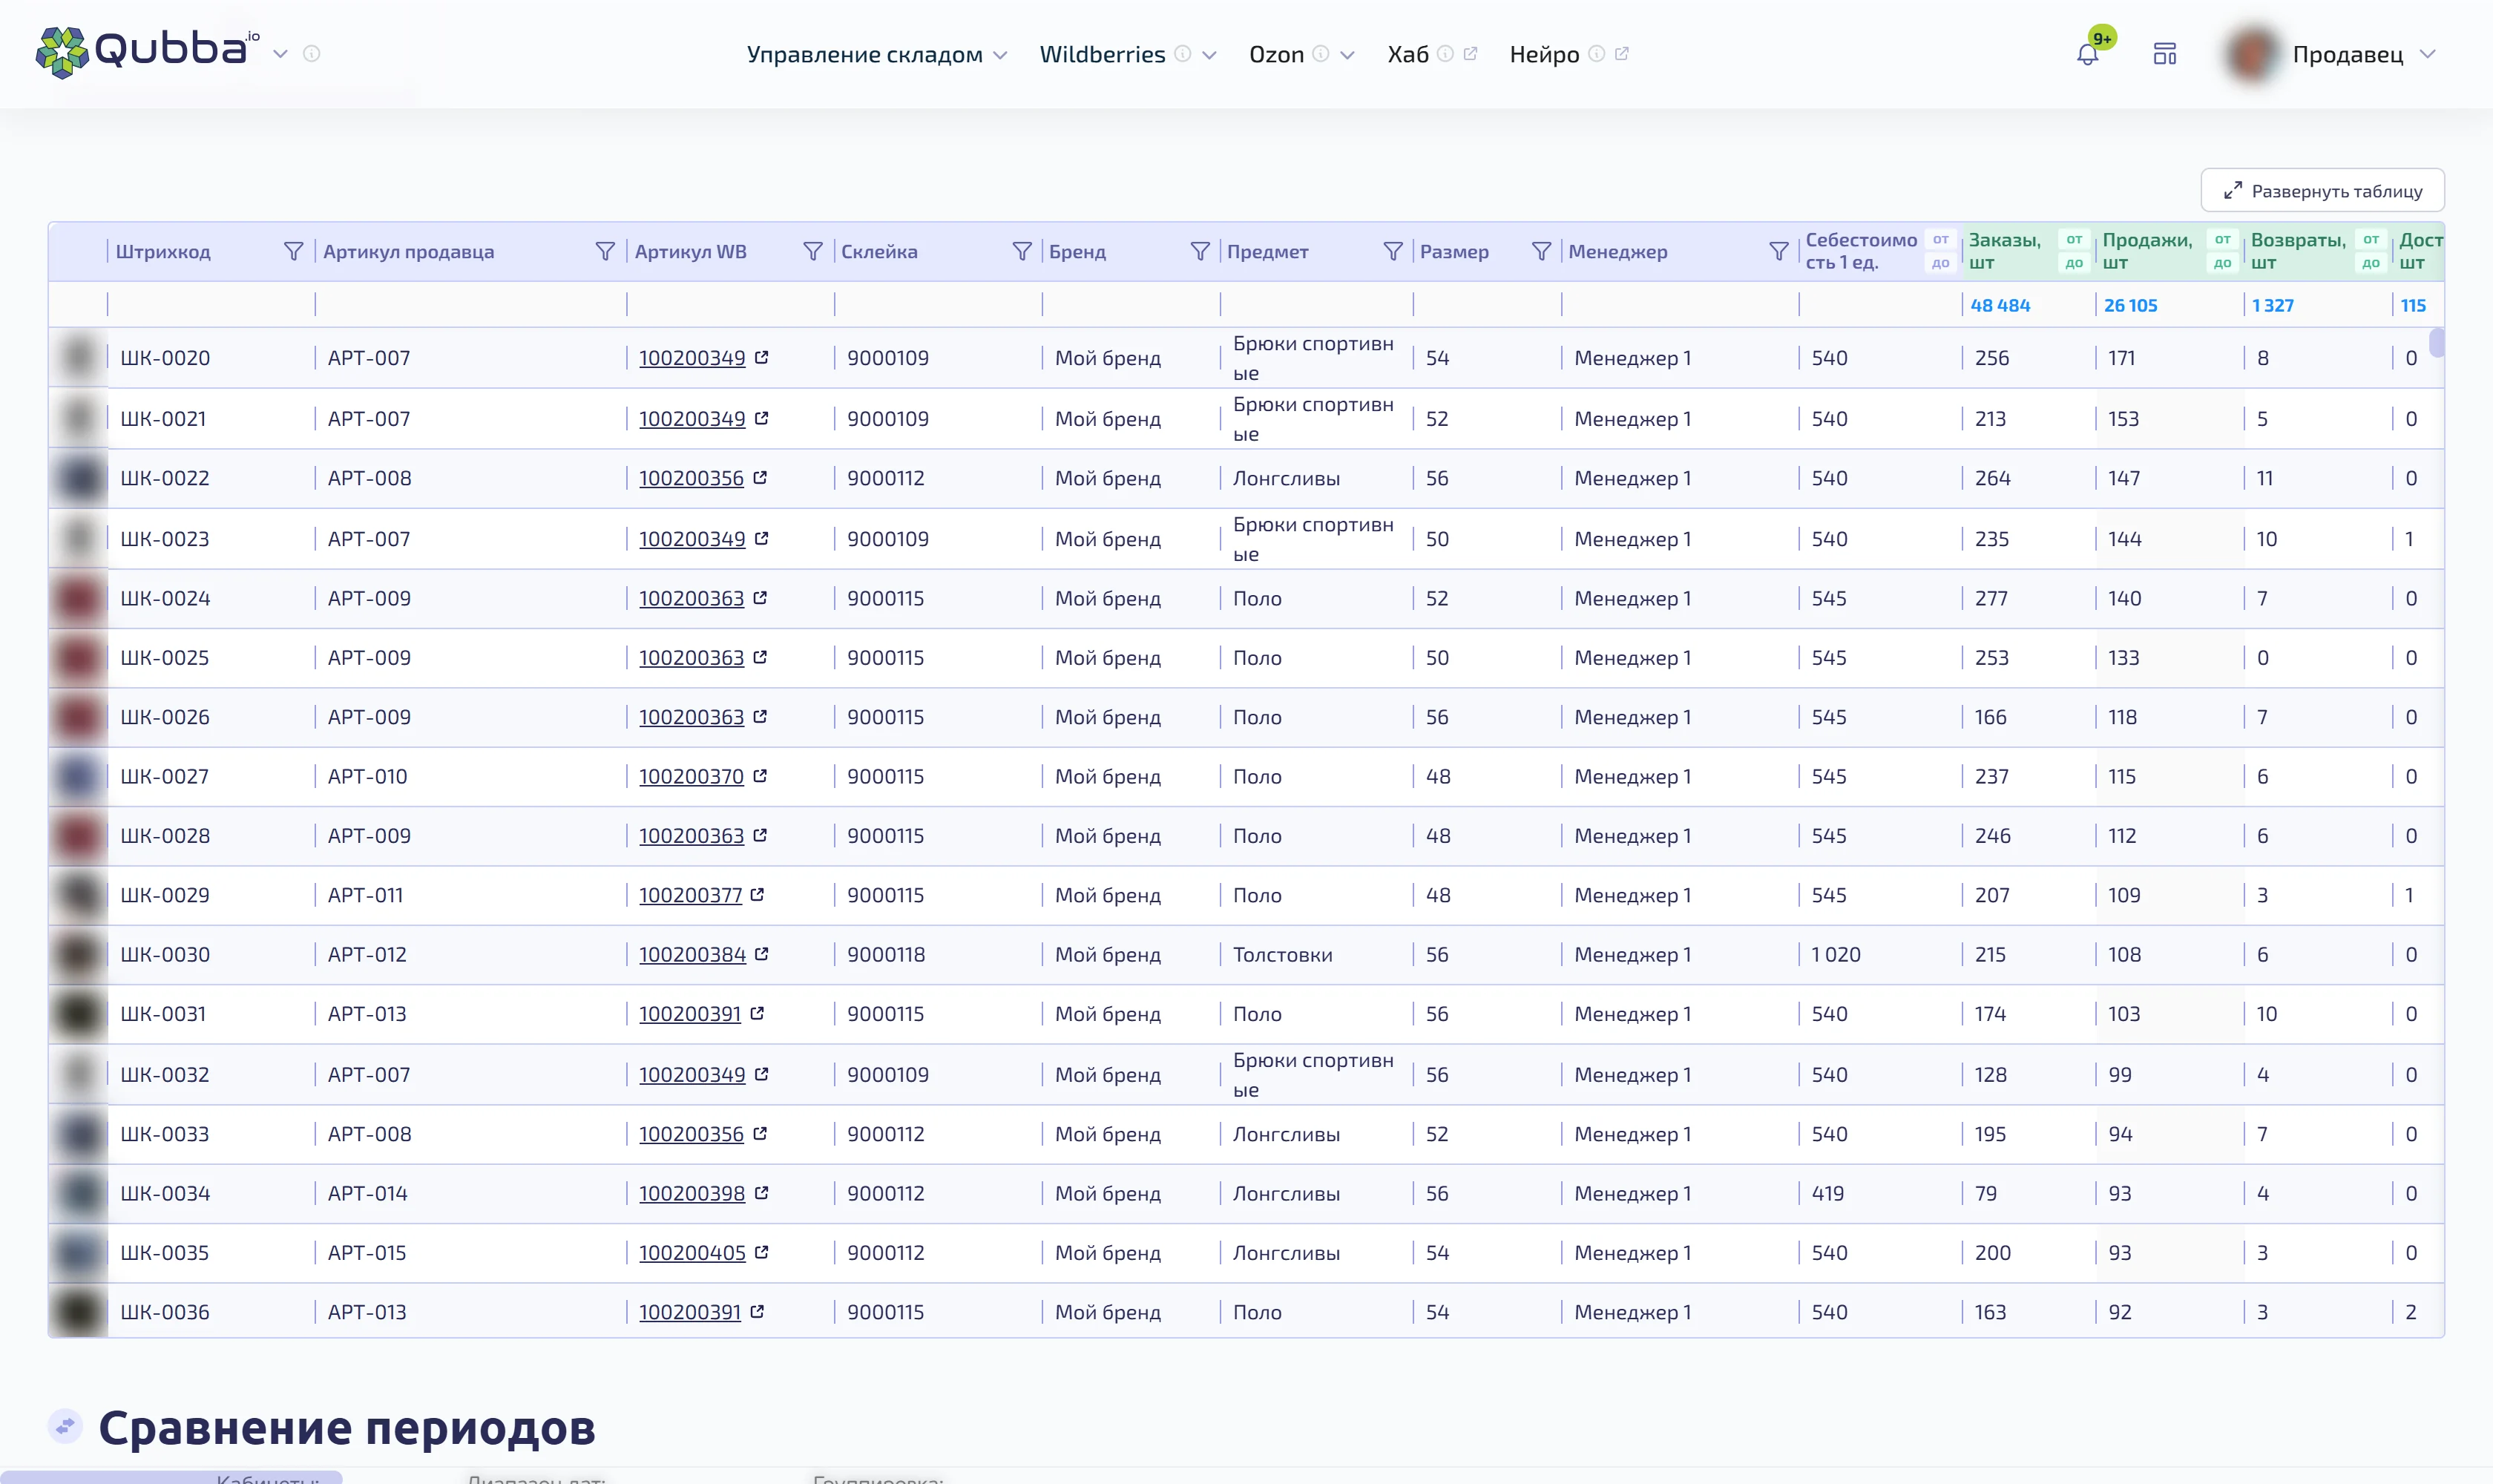The width and height of the screenshot is (2493, 1484).
Task: Filter by Размер funnel icon
Action: [x=1541, y=251]
